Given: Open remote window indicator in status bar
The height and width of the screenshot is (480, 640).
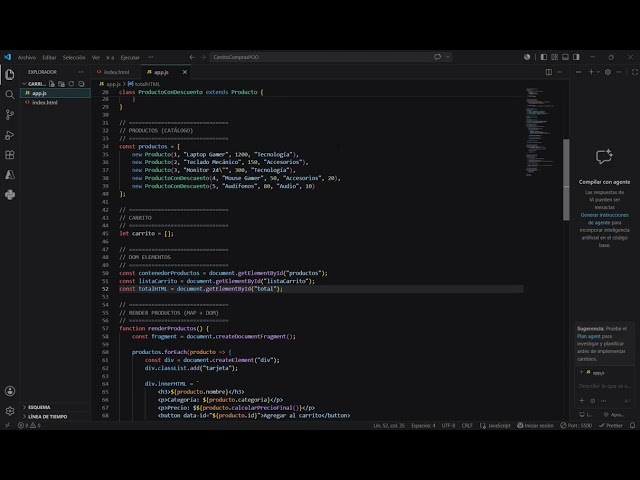Looking at the screenshot, I should click(x=7, y=425).
